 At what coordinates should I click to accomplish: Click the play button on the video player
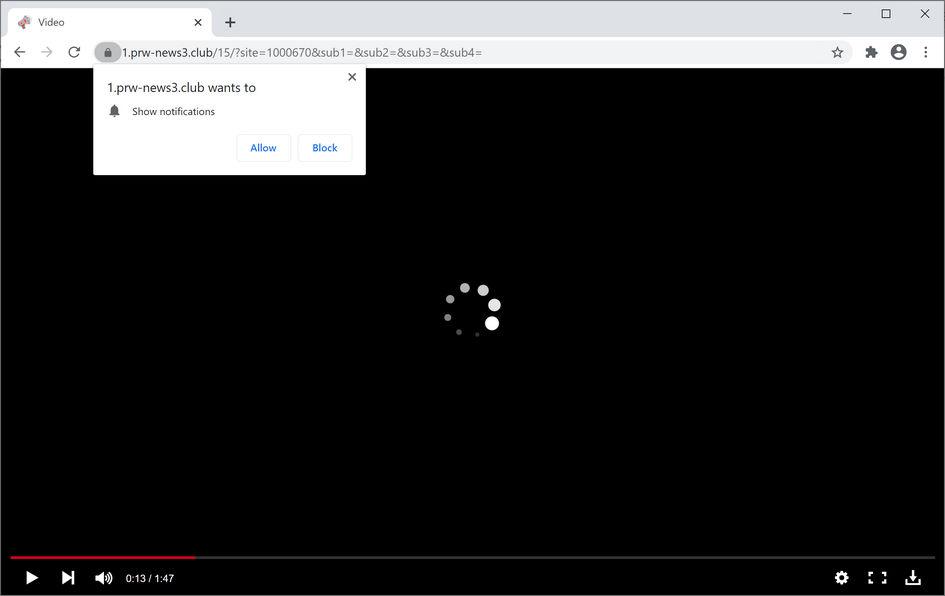click(31, 578)
